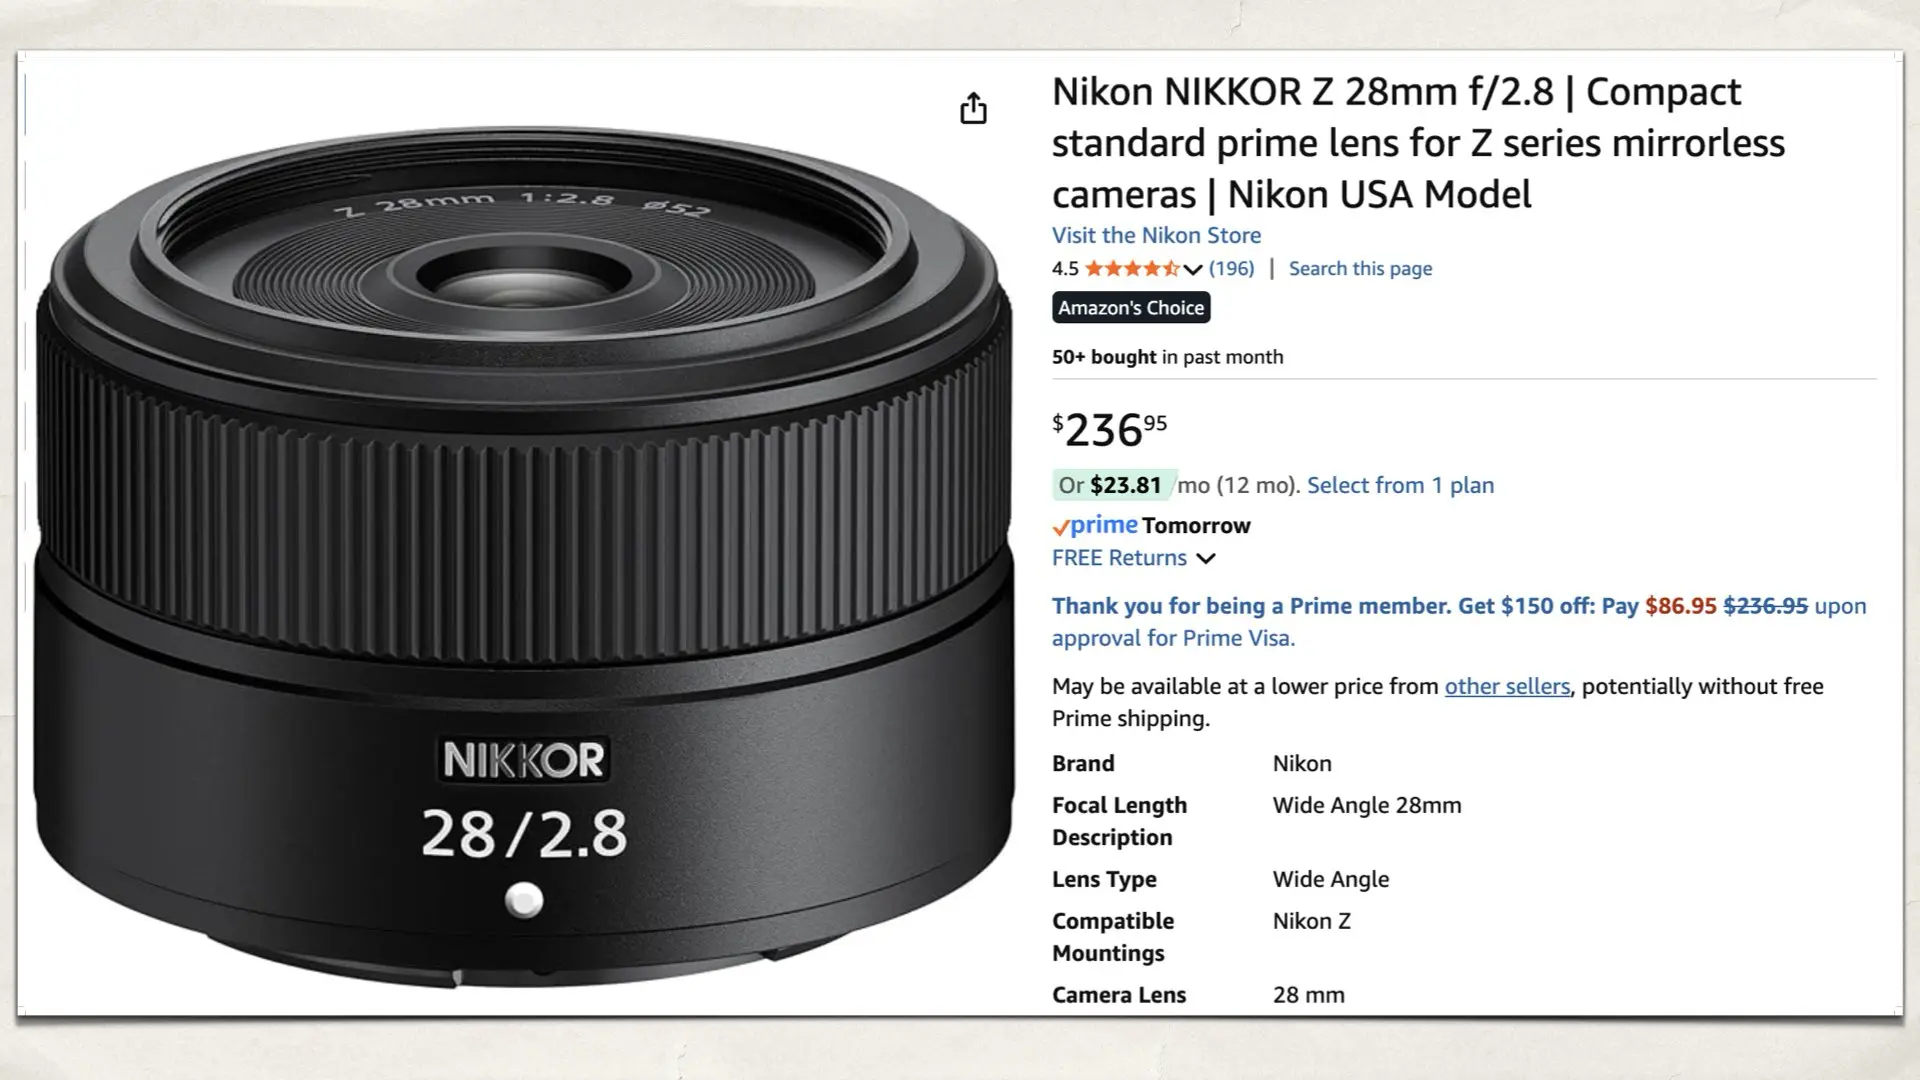Click Nikon in the Brand row
The height and width of the screenshot is (1080, 1920).
point(1302,763)
